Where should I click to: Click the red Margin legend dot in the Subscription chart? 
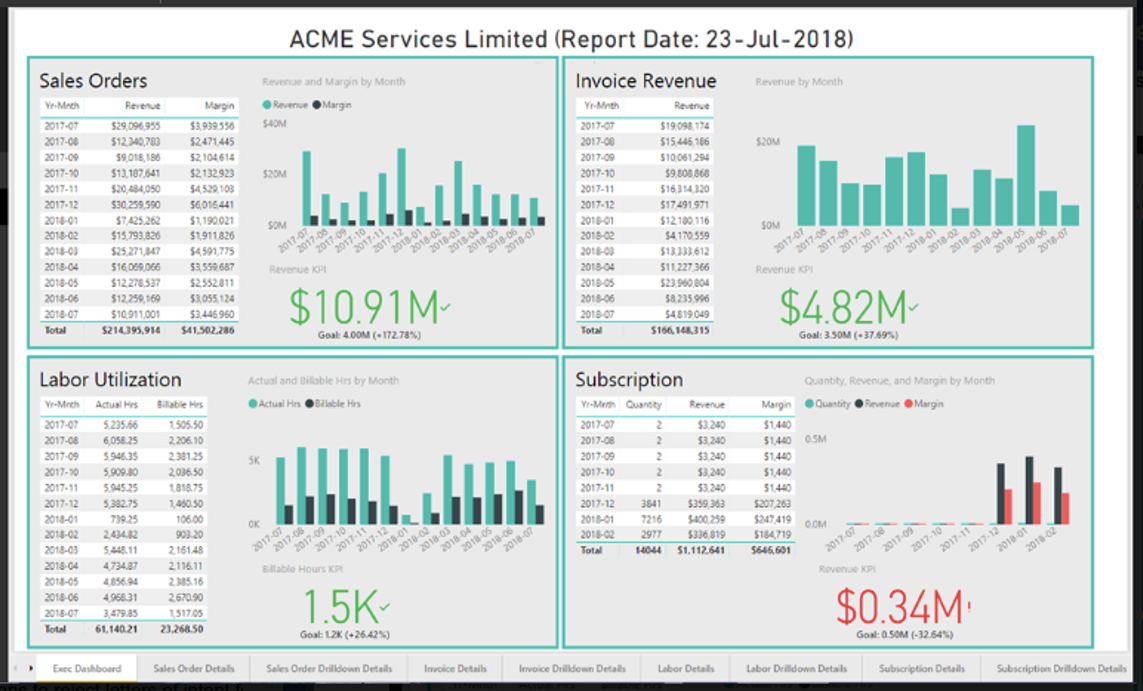click(x=908, y=404)
